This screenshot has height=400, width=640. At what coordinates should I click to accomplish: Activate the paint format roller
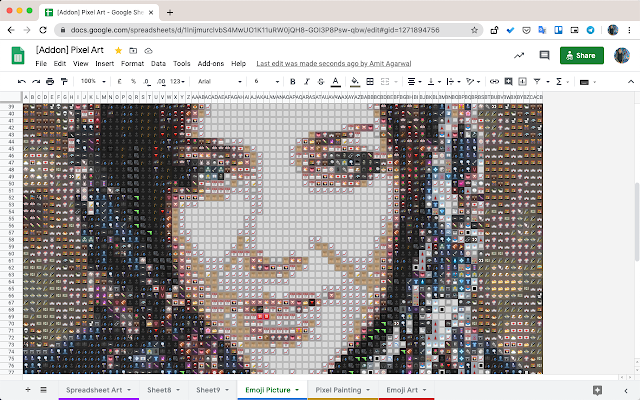pos(64,82)
